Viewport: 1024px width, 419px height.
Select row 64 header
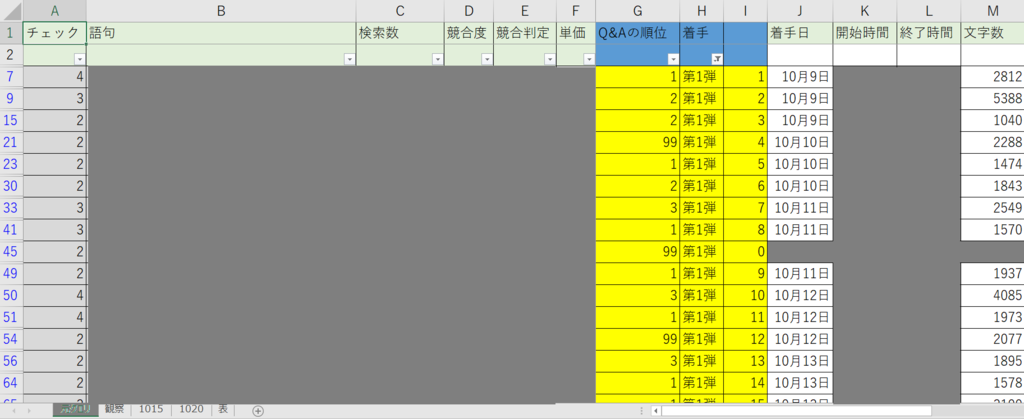11,382
